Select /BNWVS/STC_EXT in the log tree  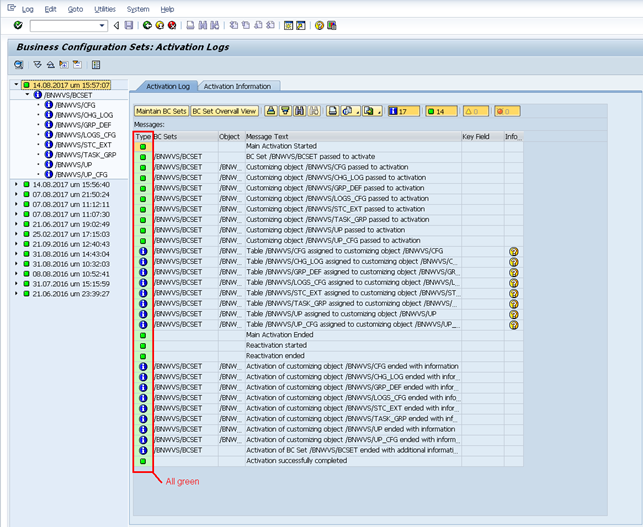[x=82, y=145]
